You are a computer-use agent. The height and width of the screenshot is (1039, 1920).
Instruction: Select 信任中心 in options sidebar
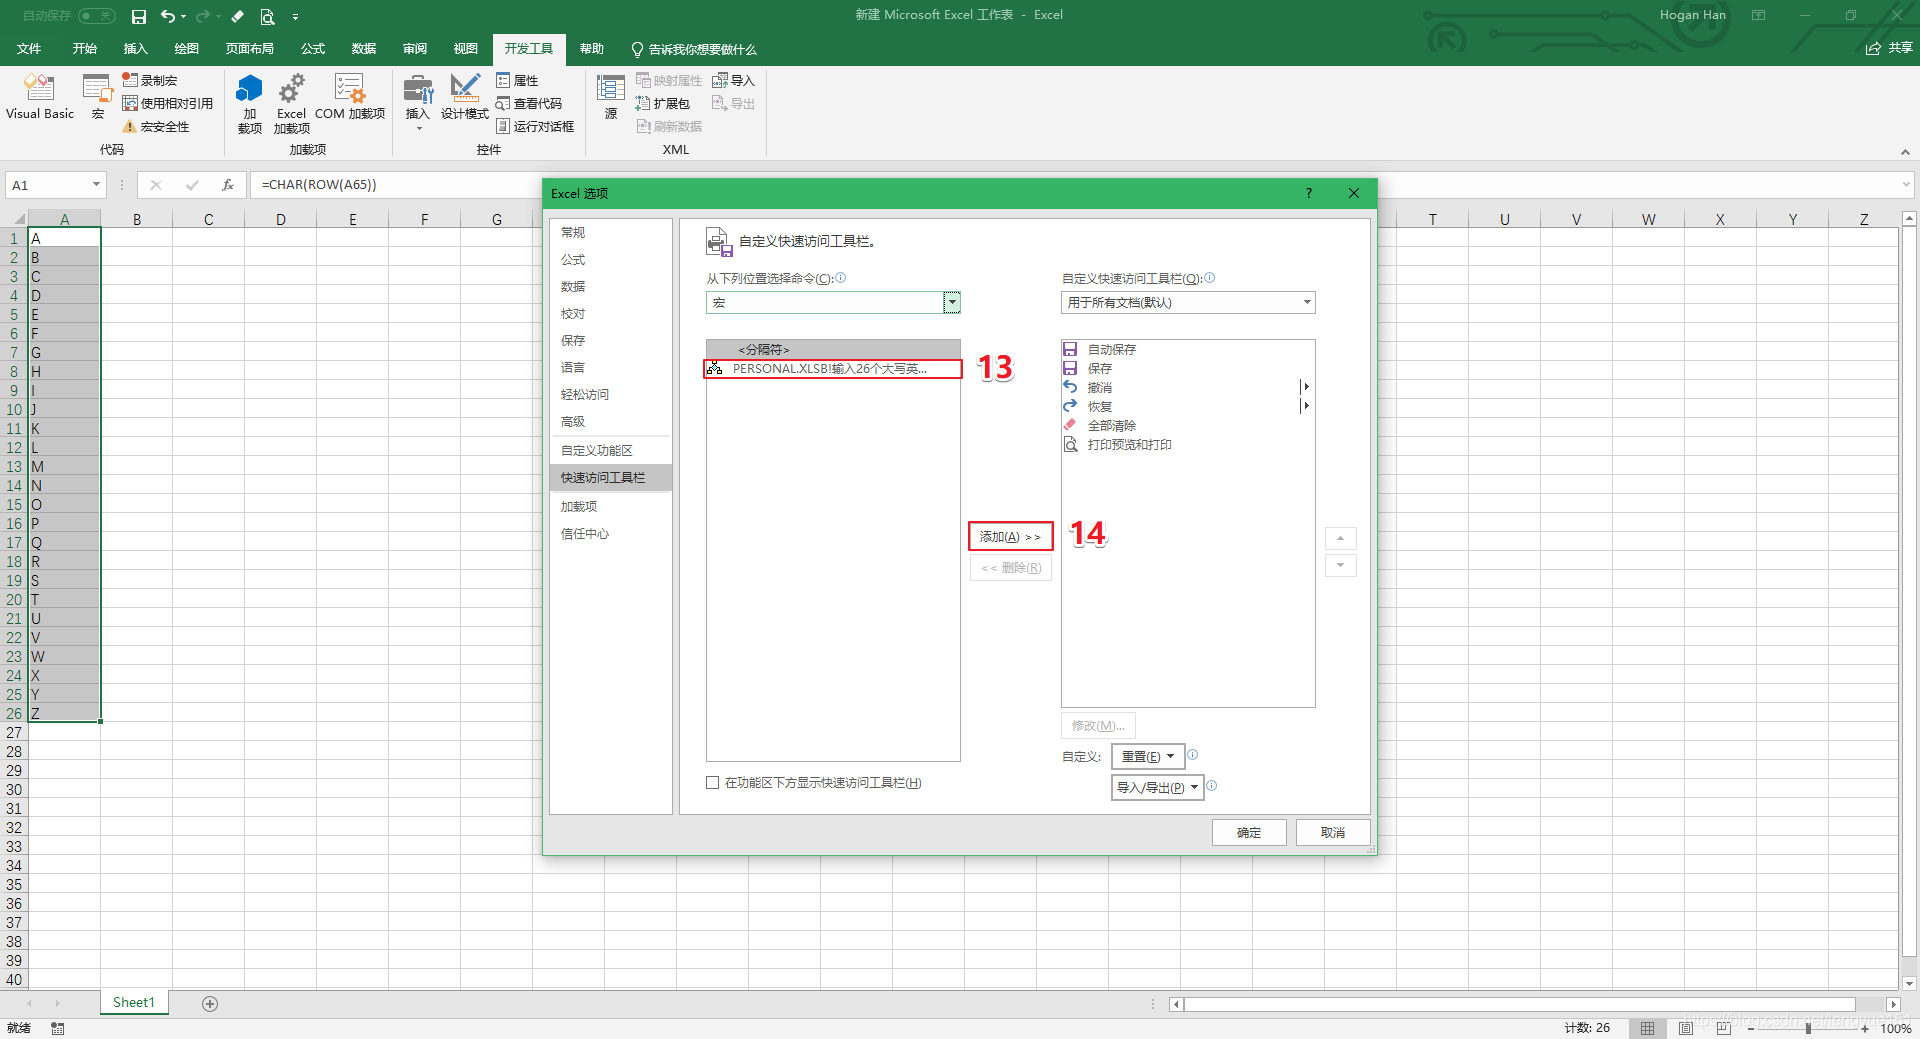(x=610, y=533)
